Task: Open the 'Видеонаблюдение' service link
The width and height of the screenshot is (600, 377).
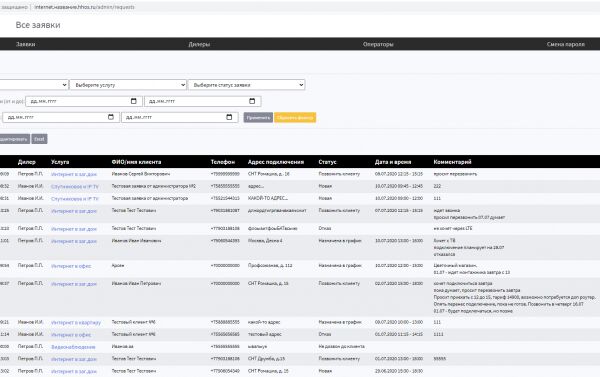Action: click(x=73, y=347)
